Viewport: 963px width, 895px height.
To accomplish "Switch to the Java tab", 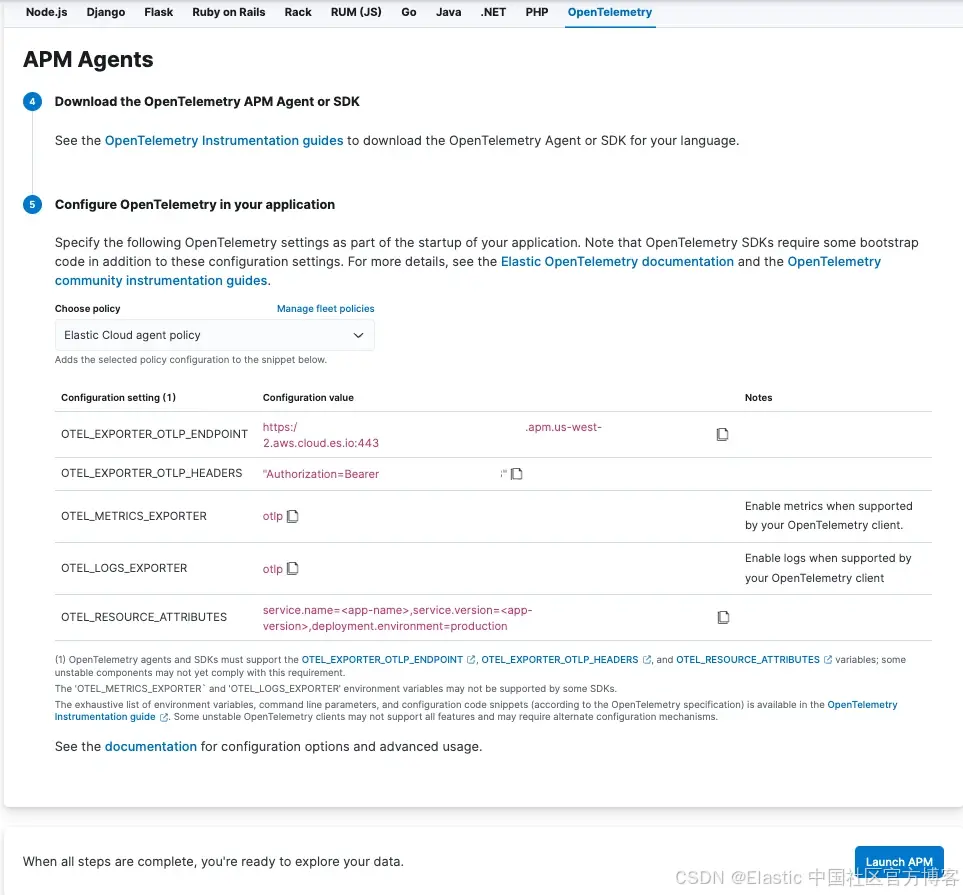I will (x=448, y=12).
